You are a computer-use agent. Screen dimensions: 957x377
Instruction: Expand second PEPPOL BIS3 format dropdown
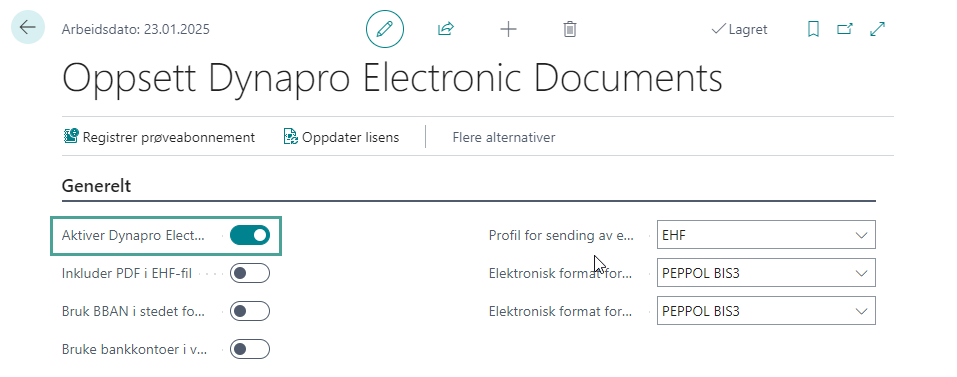pos(766,311)
